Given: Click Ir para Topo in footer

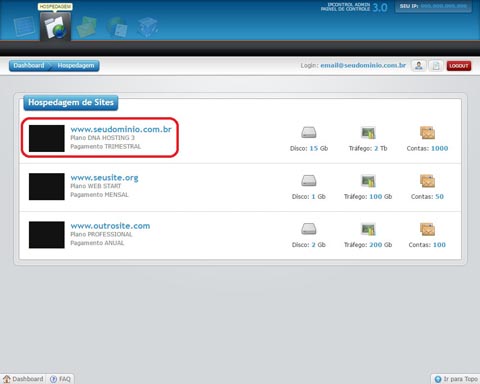Looking at the screenshot, I should (x=456, y=379).
